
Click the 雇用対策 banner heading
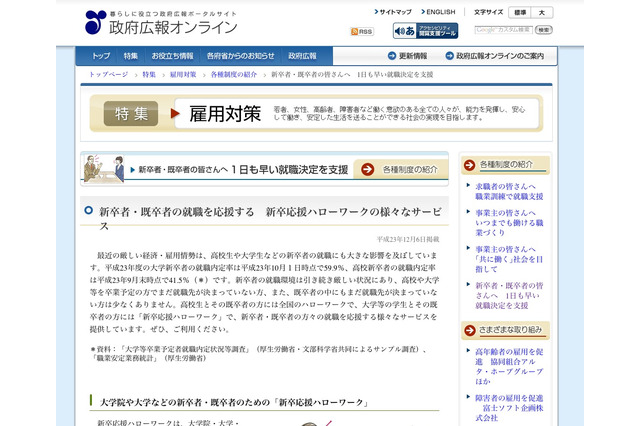click(225, 113)
